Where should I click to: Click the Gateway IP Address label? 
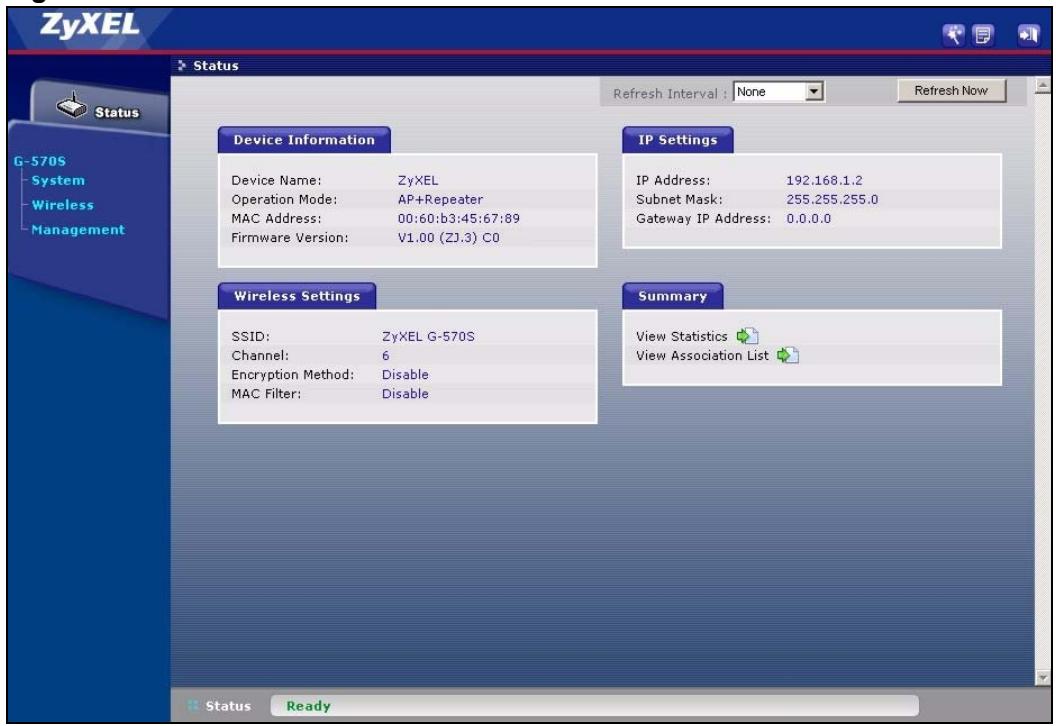coord(703,218)
